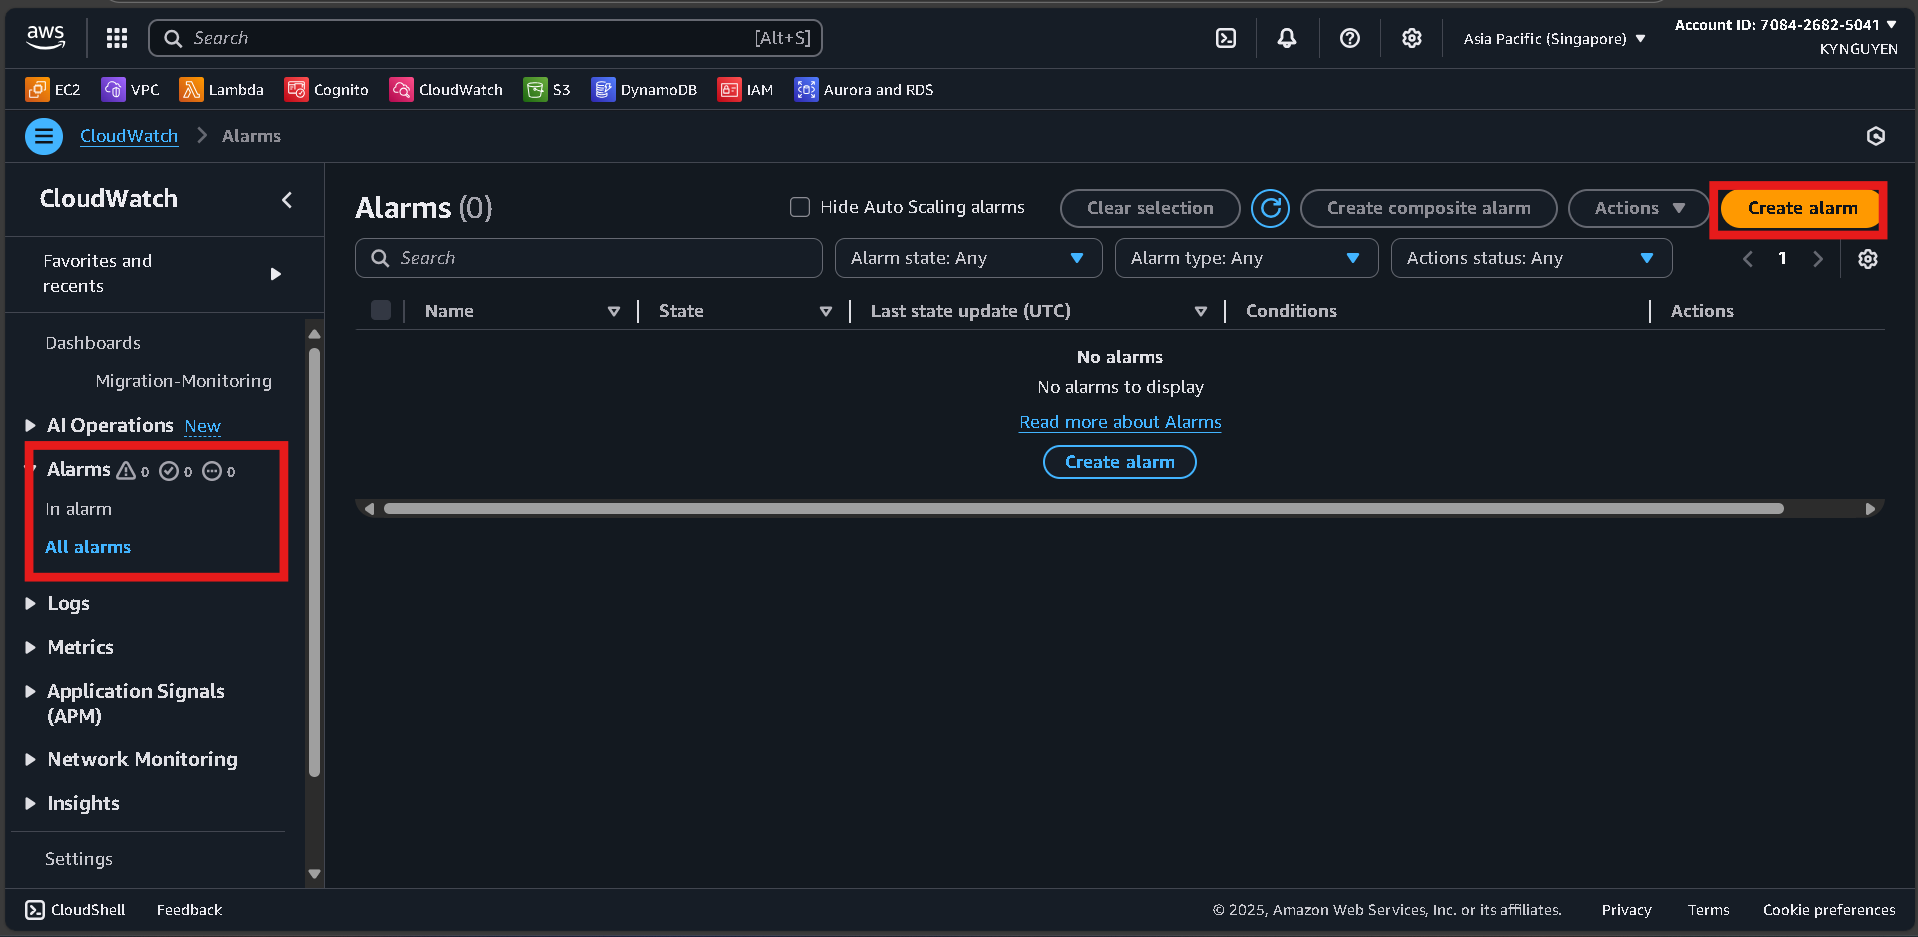Image resolution: width=1918 pixels, height=937 pixels.
Task: Open the Alarm state filter dropdown
Action: click(x=967, y=257)
